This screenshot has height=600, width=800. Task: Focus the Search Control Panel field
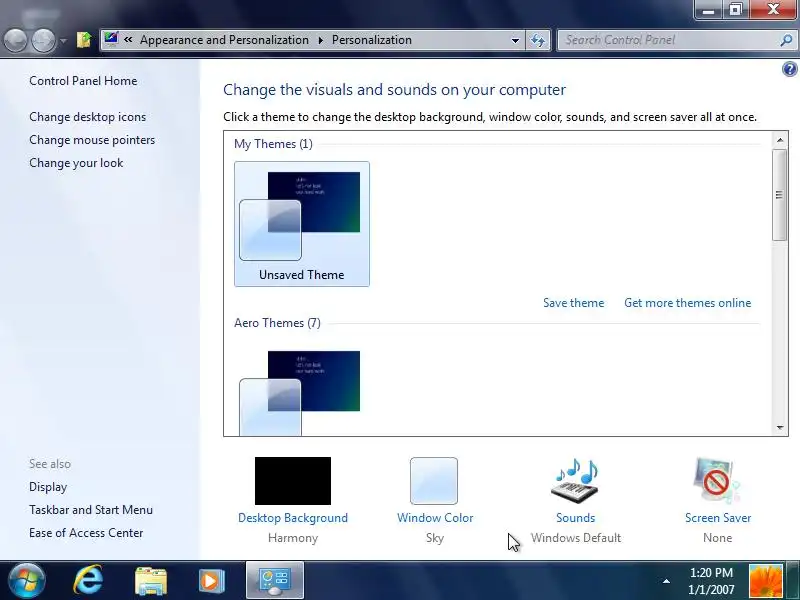point(667,40)
